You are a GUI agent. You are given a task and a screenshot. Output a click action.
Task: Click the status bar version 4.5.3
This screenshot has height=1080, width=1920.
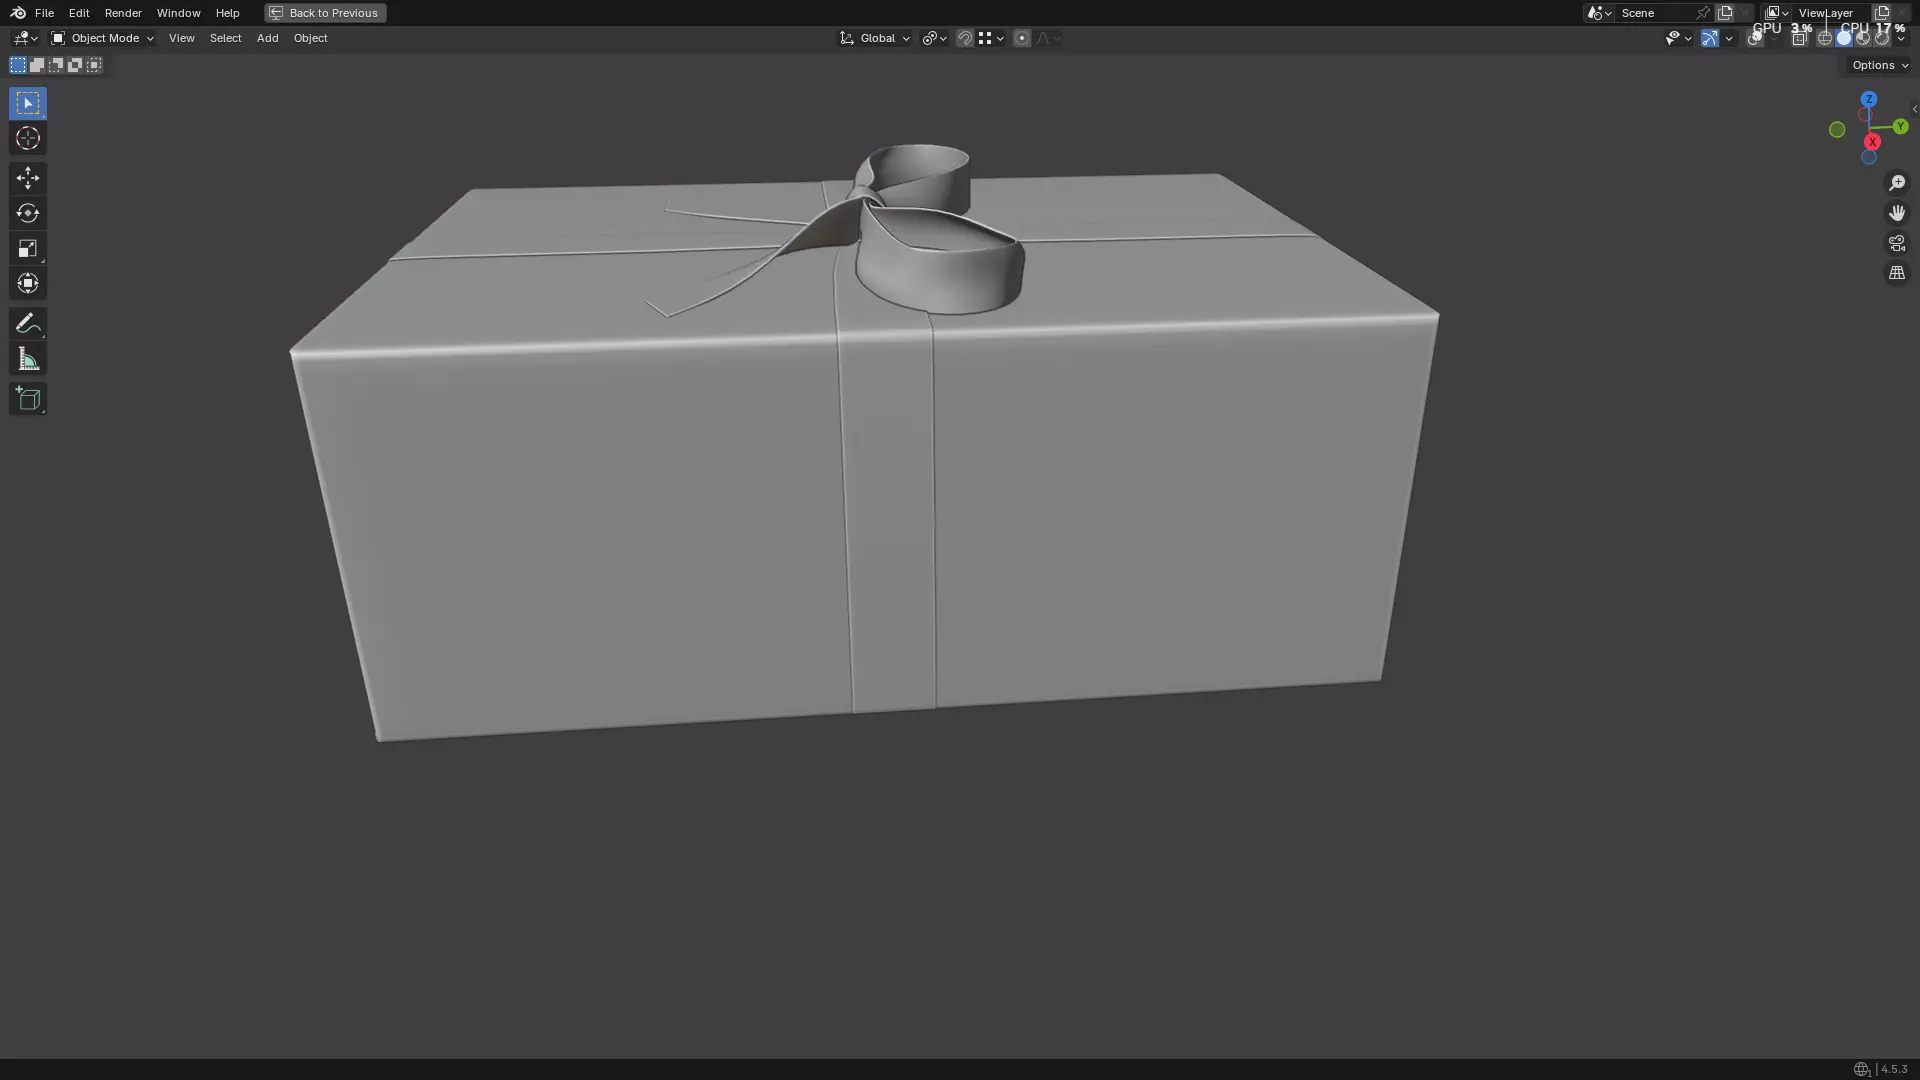(x=1894, y=1069)
